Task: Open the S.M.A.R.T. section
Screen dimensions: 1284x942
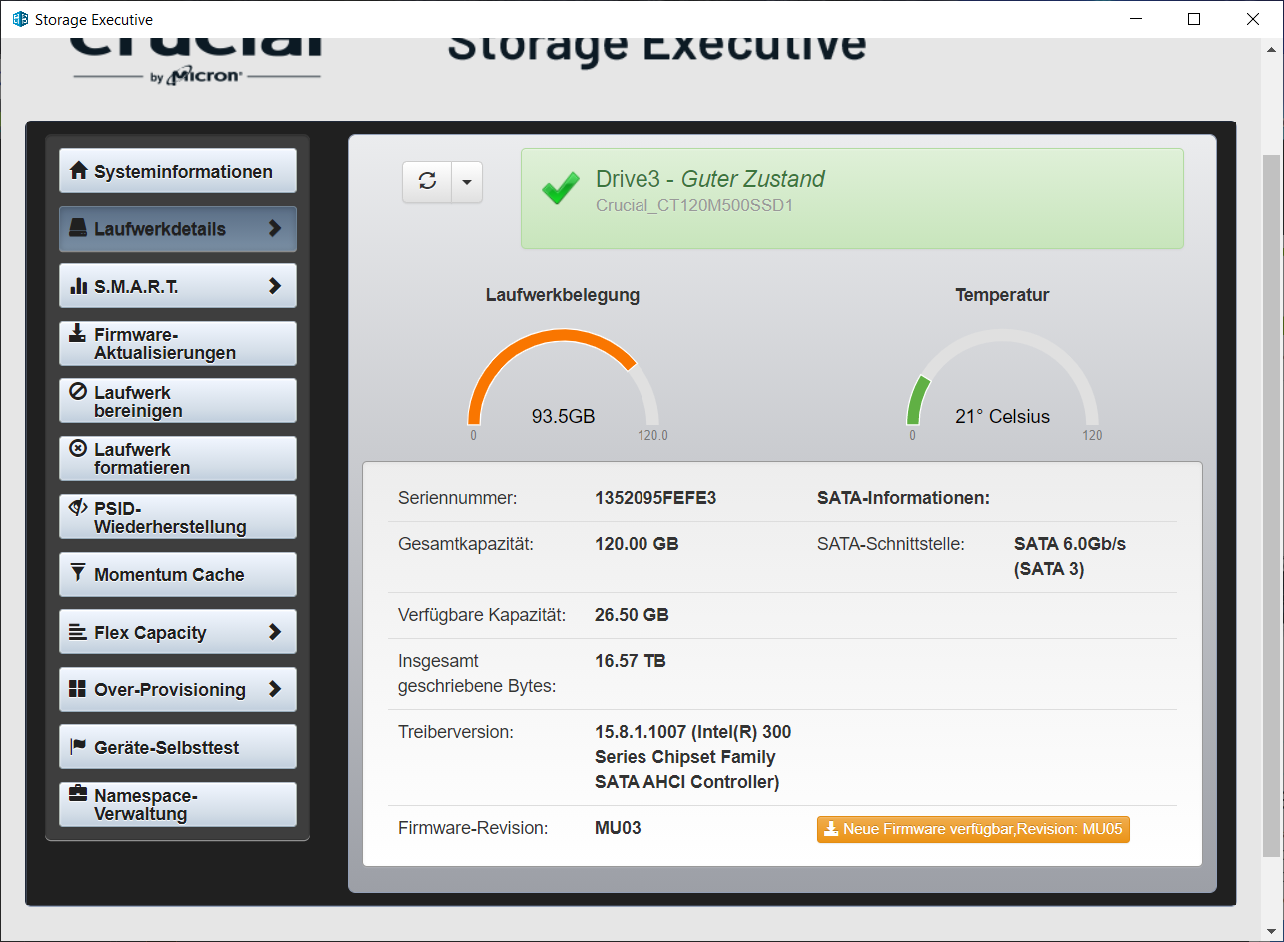Action: click(178, 286)
